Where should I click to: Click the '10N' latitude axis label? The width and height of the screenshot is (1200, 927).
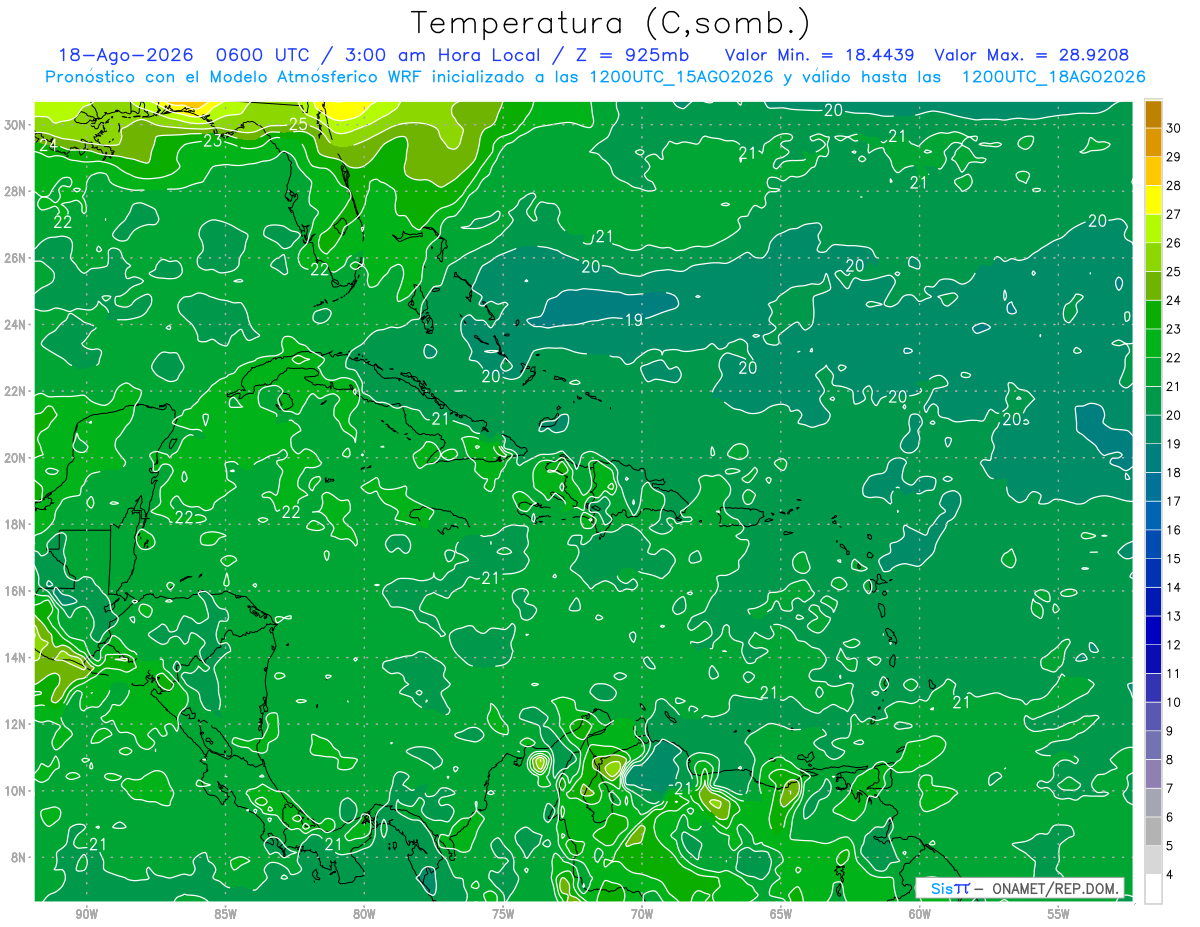click(x=17, y=791)
